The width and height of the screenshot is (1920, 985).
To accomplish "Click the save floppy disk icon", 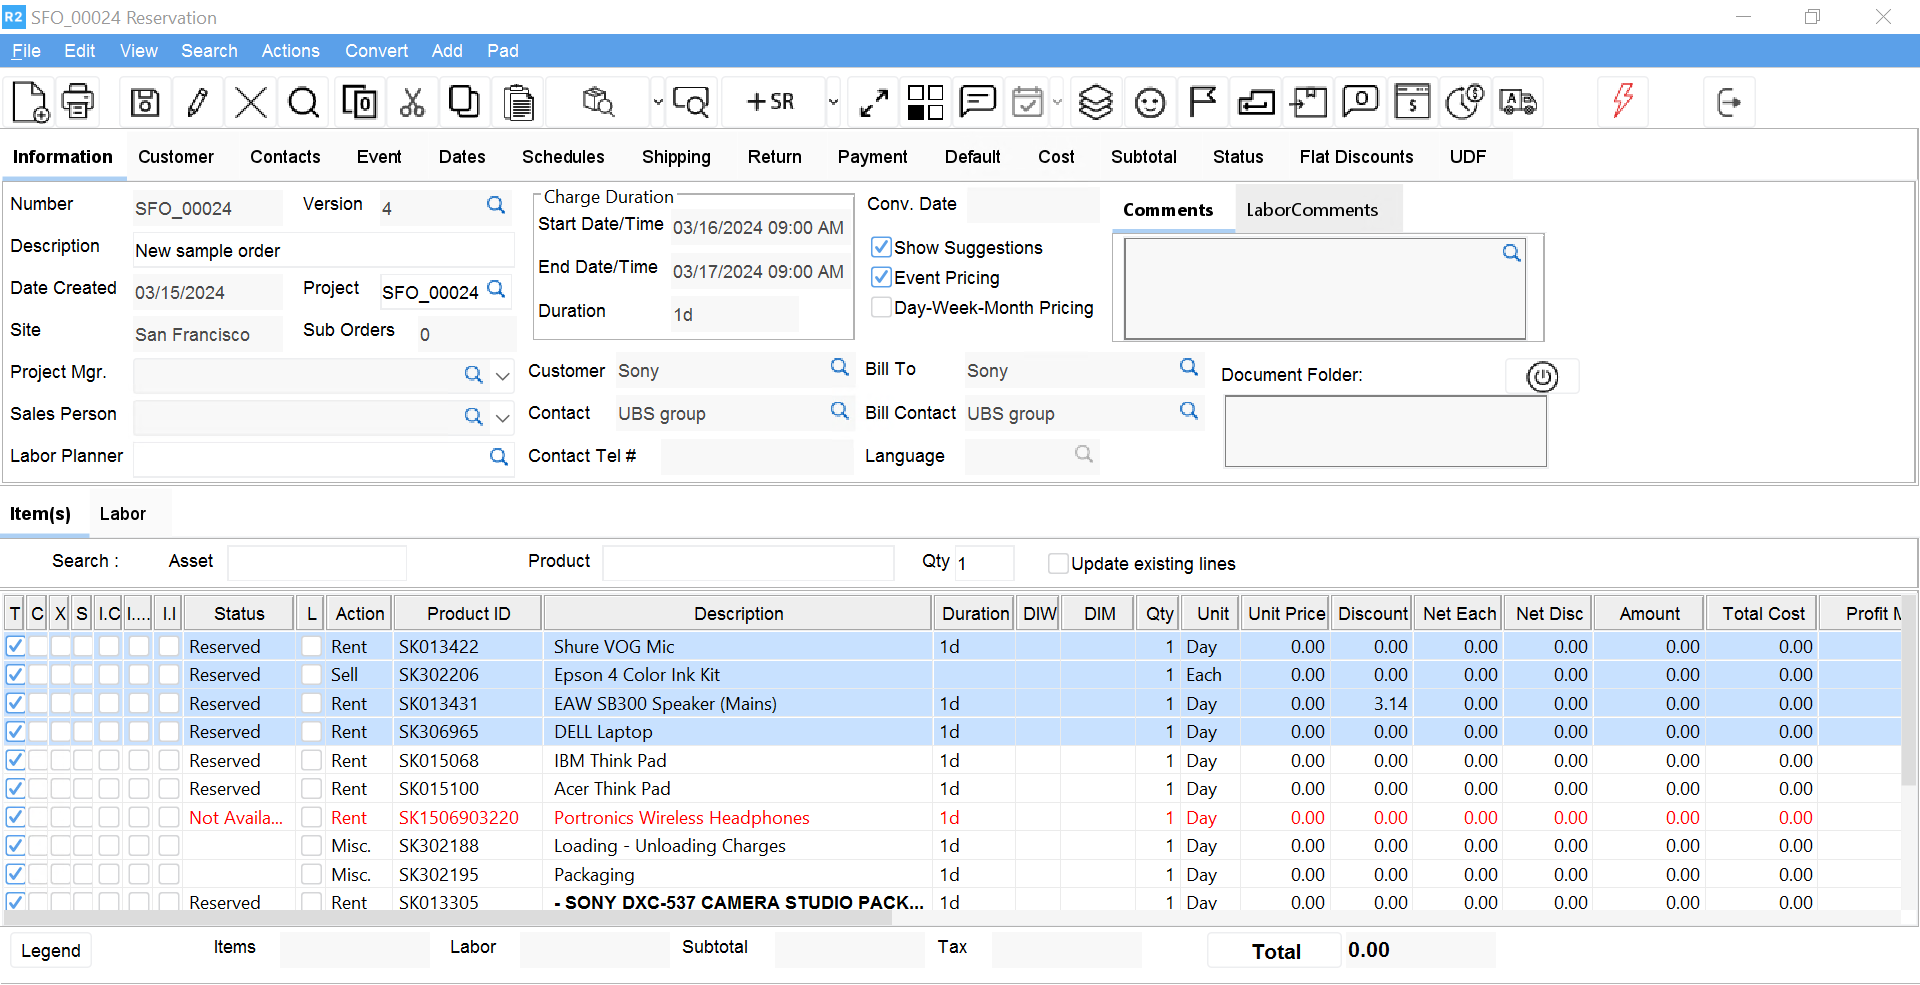I will [x=145, y=102].
